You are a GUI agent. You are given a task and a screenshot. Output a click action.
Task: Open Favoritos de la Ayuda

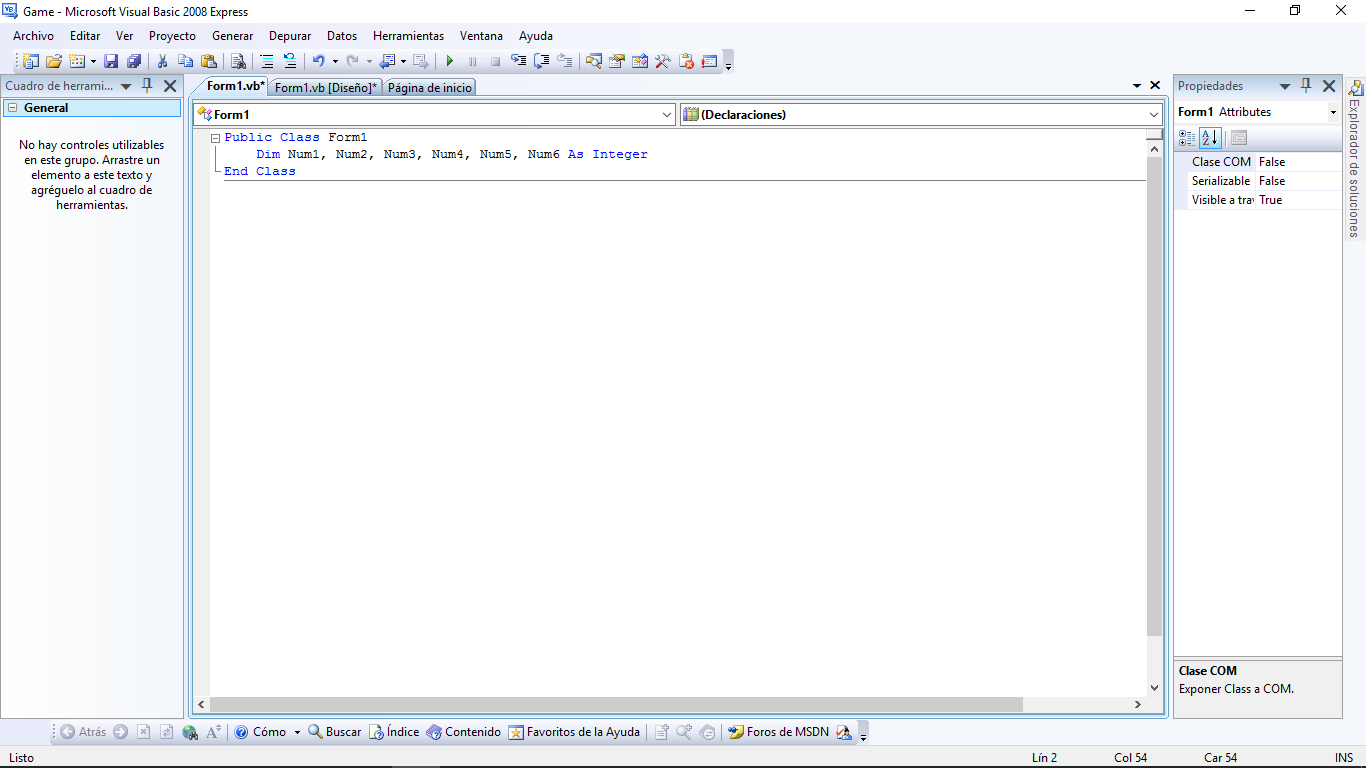click(x=574, y=732)
